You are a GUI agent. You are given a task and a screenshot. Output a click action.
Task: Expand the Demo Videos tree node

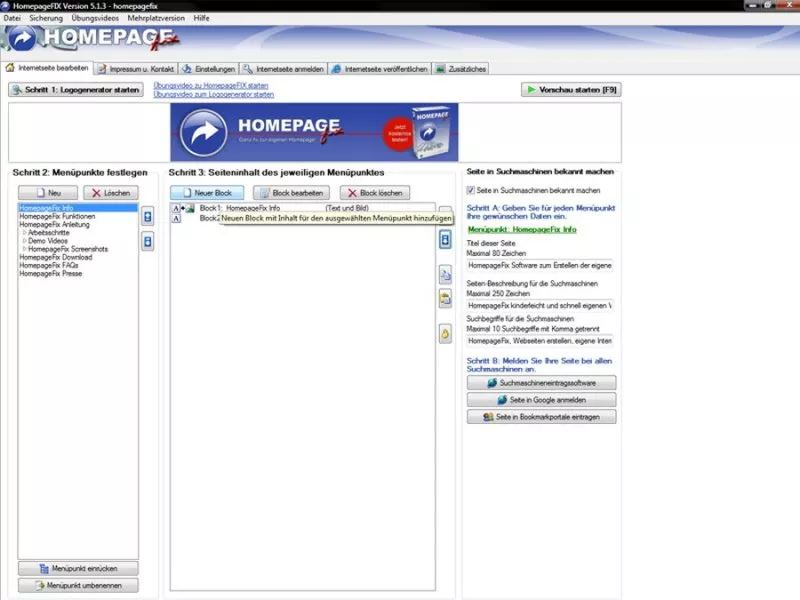[24, 240]
